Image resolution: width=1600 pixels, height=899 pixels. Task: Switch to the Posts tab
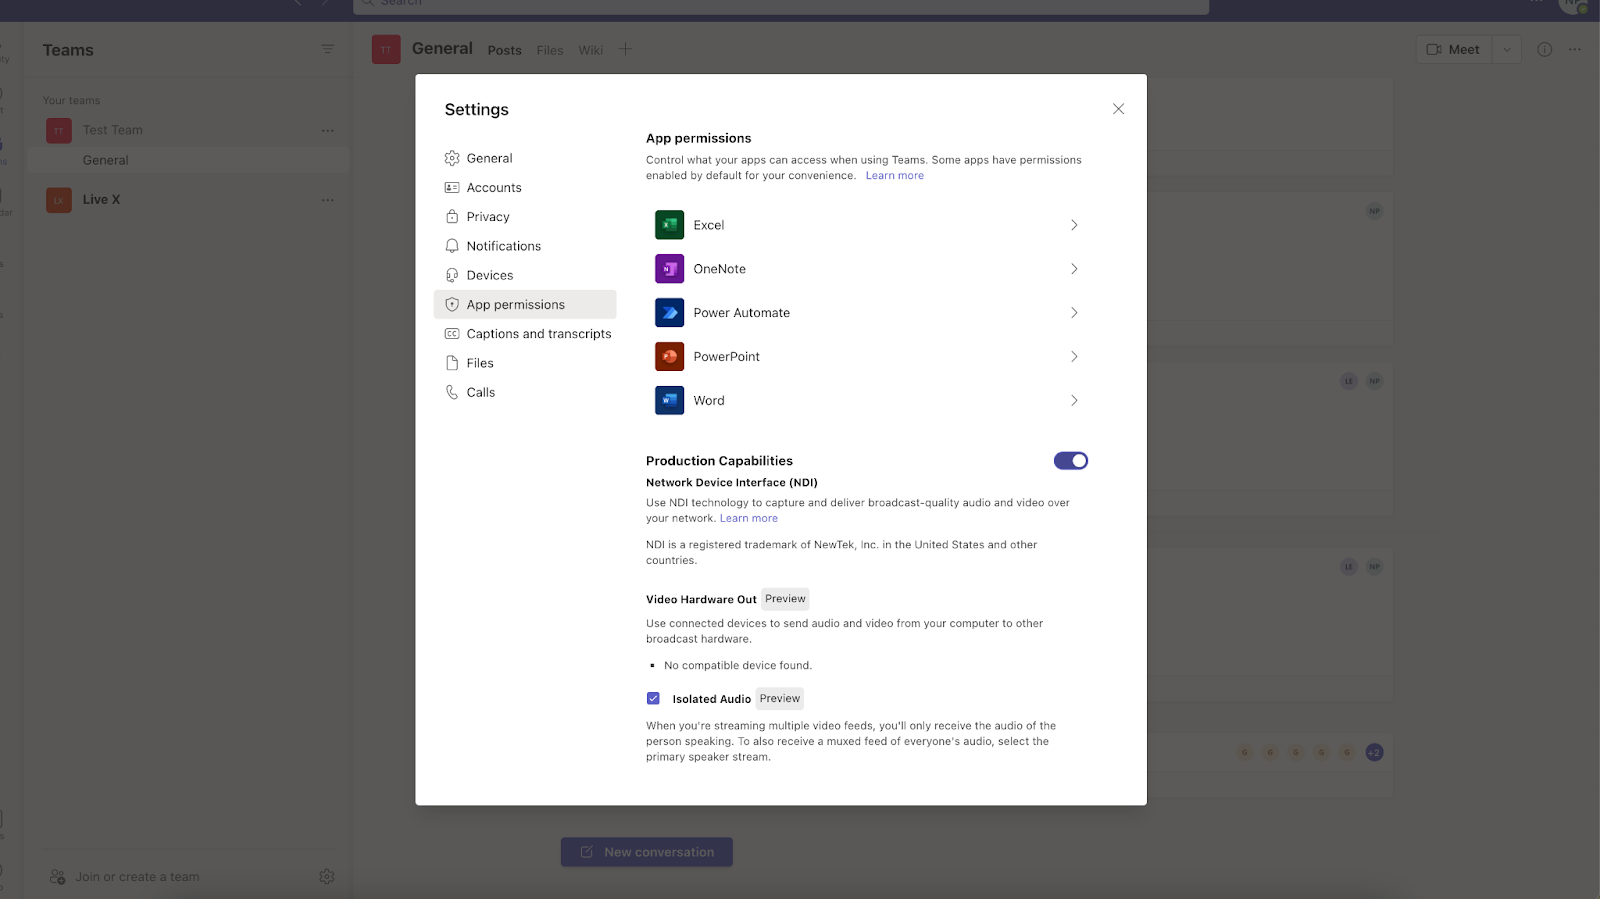click(x=505, y=50)
